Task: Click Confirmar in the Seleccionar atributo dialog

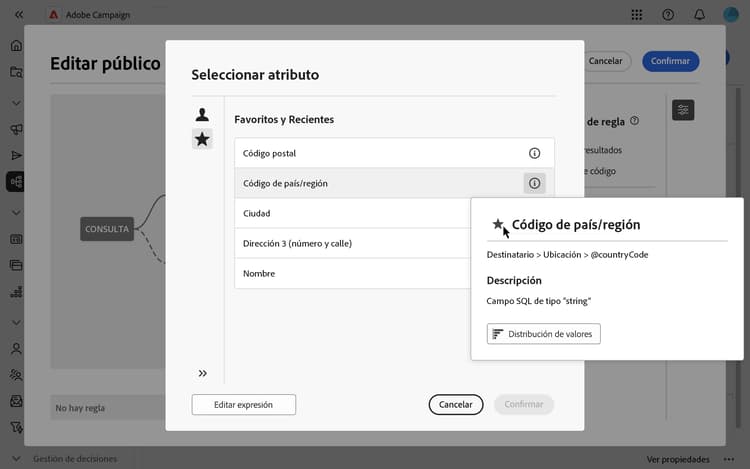Action: tap(524, 404)
